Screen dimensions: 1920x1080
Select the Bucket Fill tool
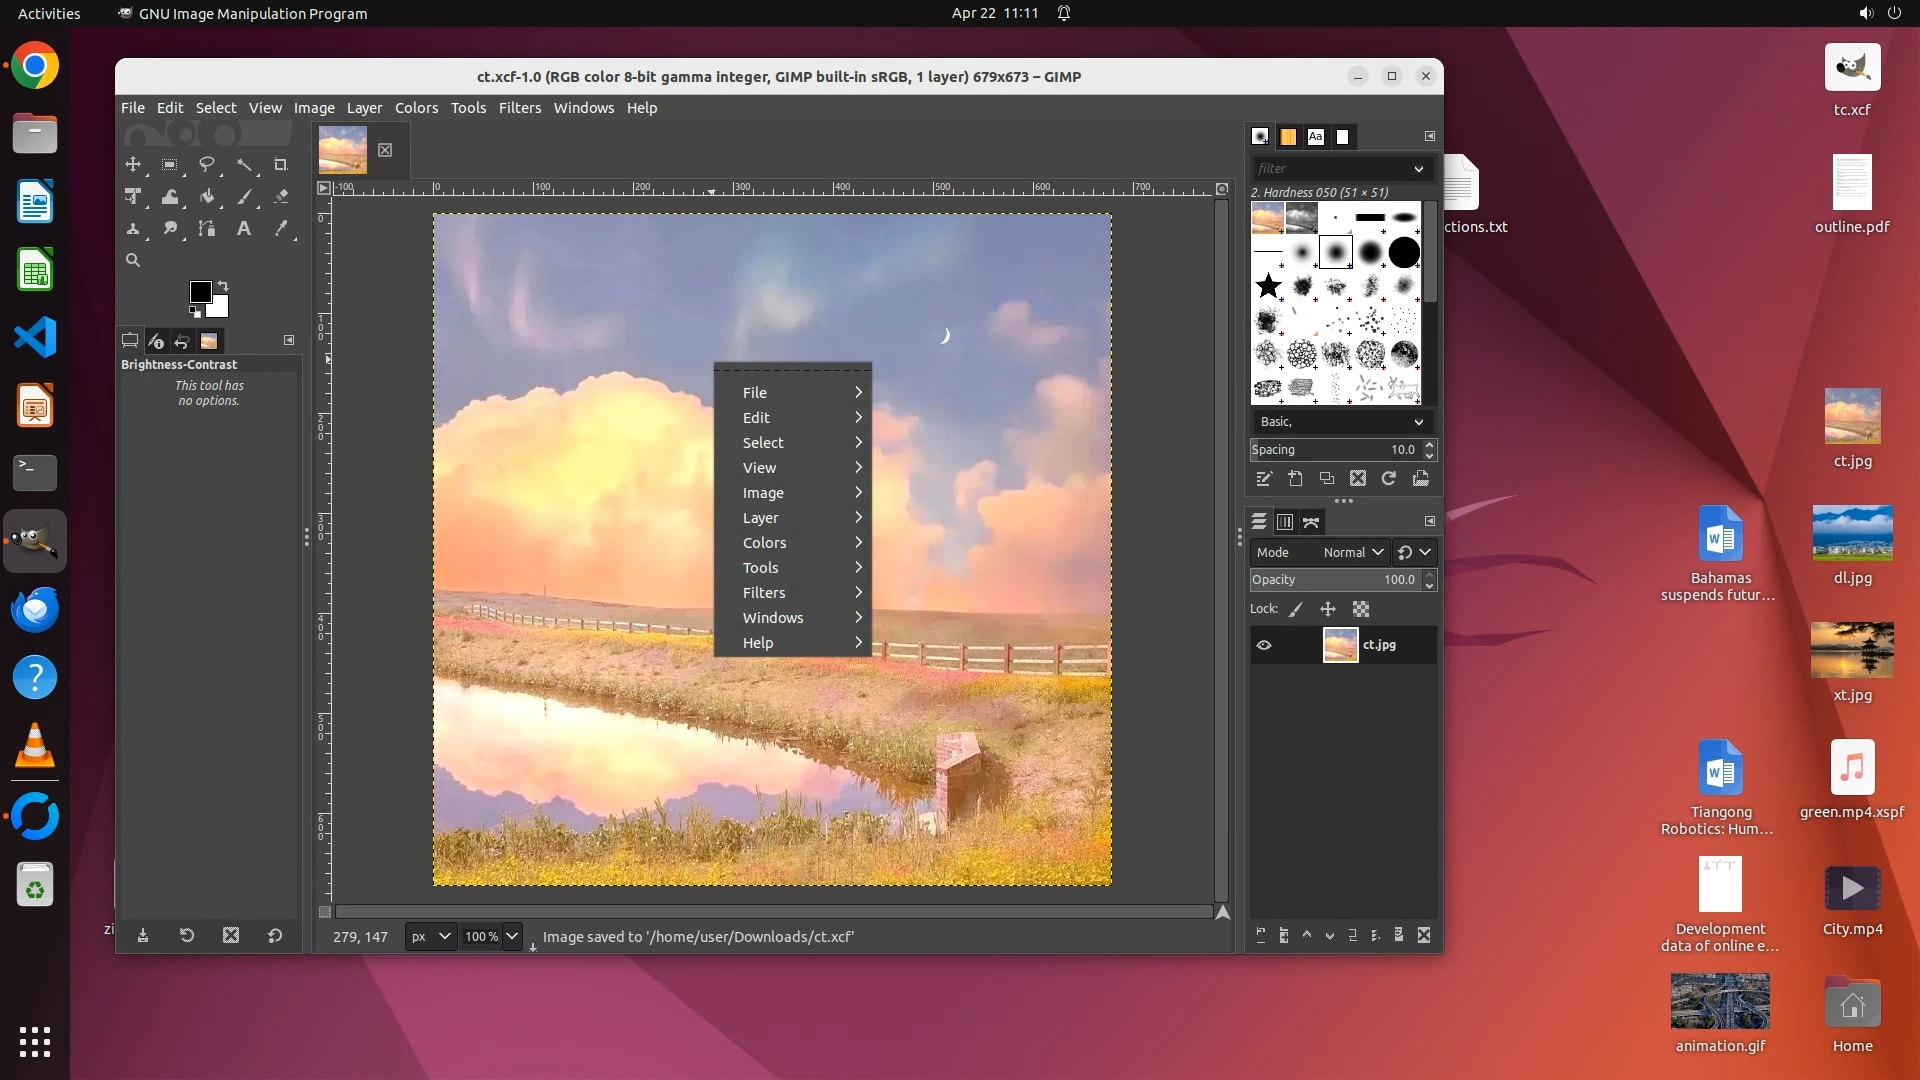(x=207, y=197)
